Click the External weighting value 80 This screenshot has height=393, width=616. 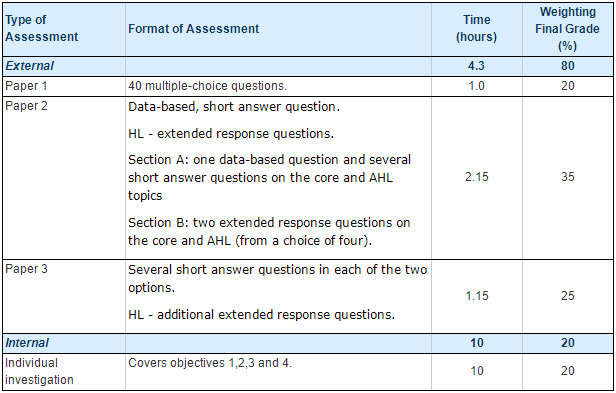pos(568,66)
